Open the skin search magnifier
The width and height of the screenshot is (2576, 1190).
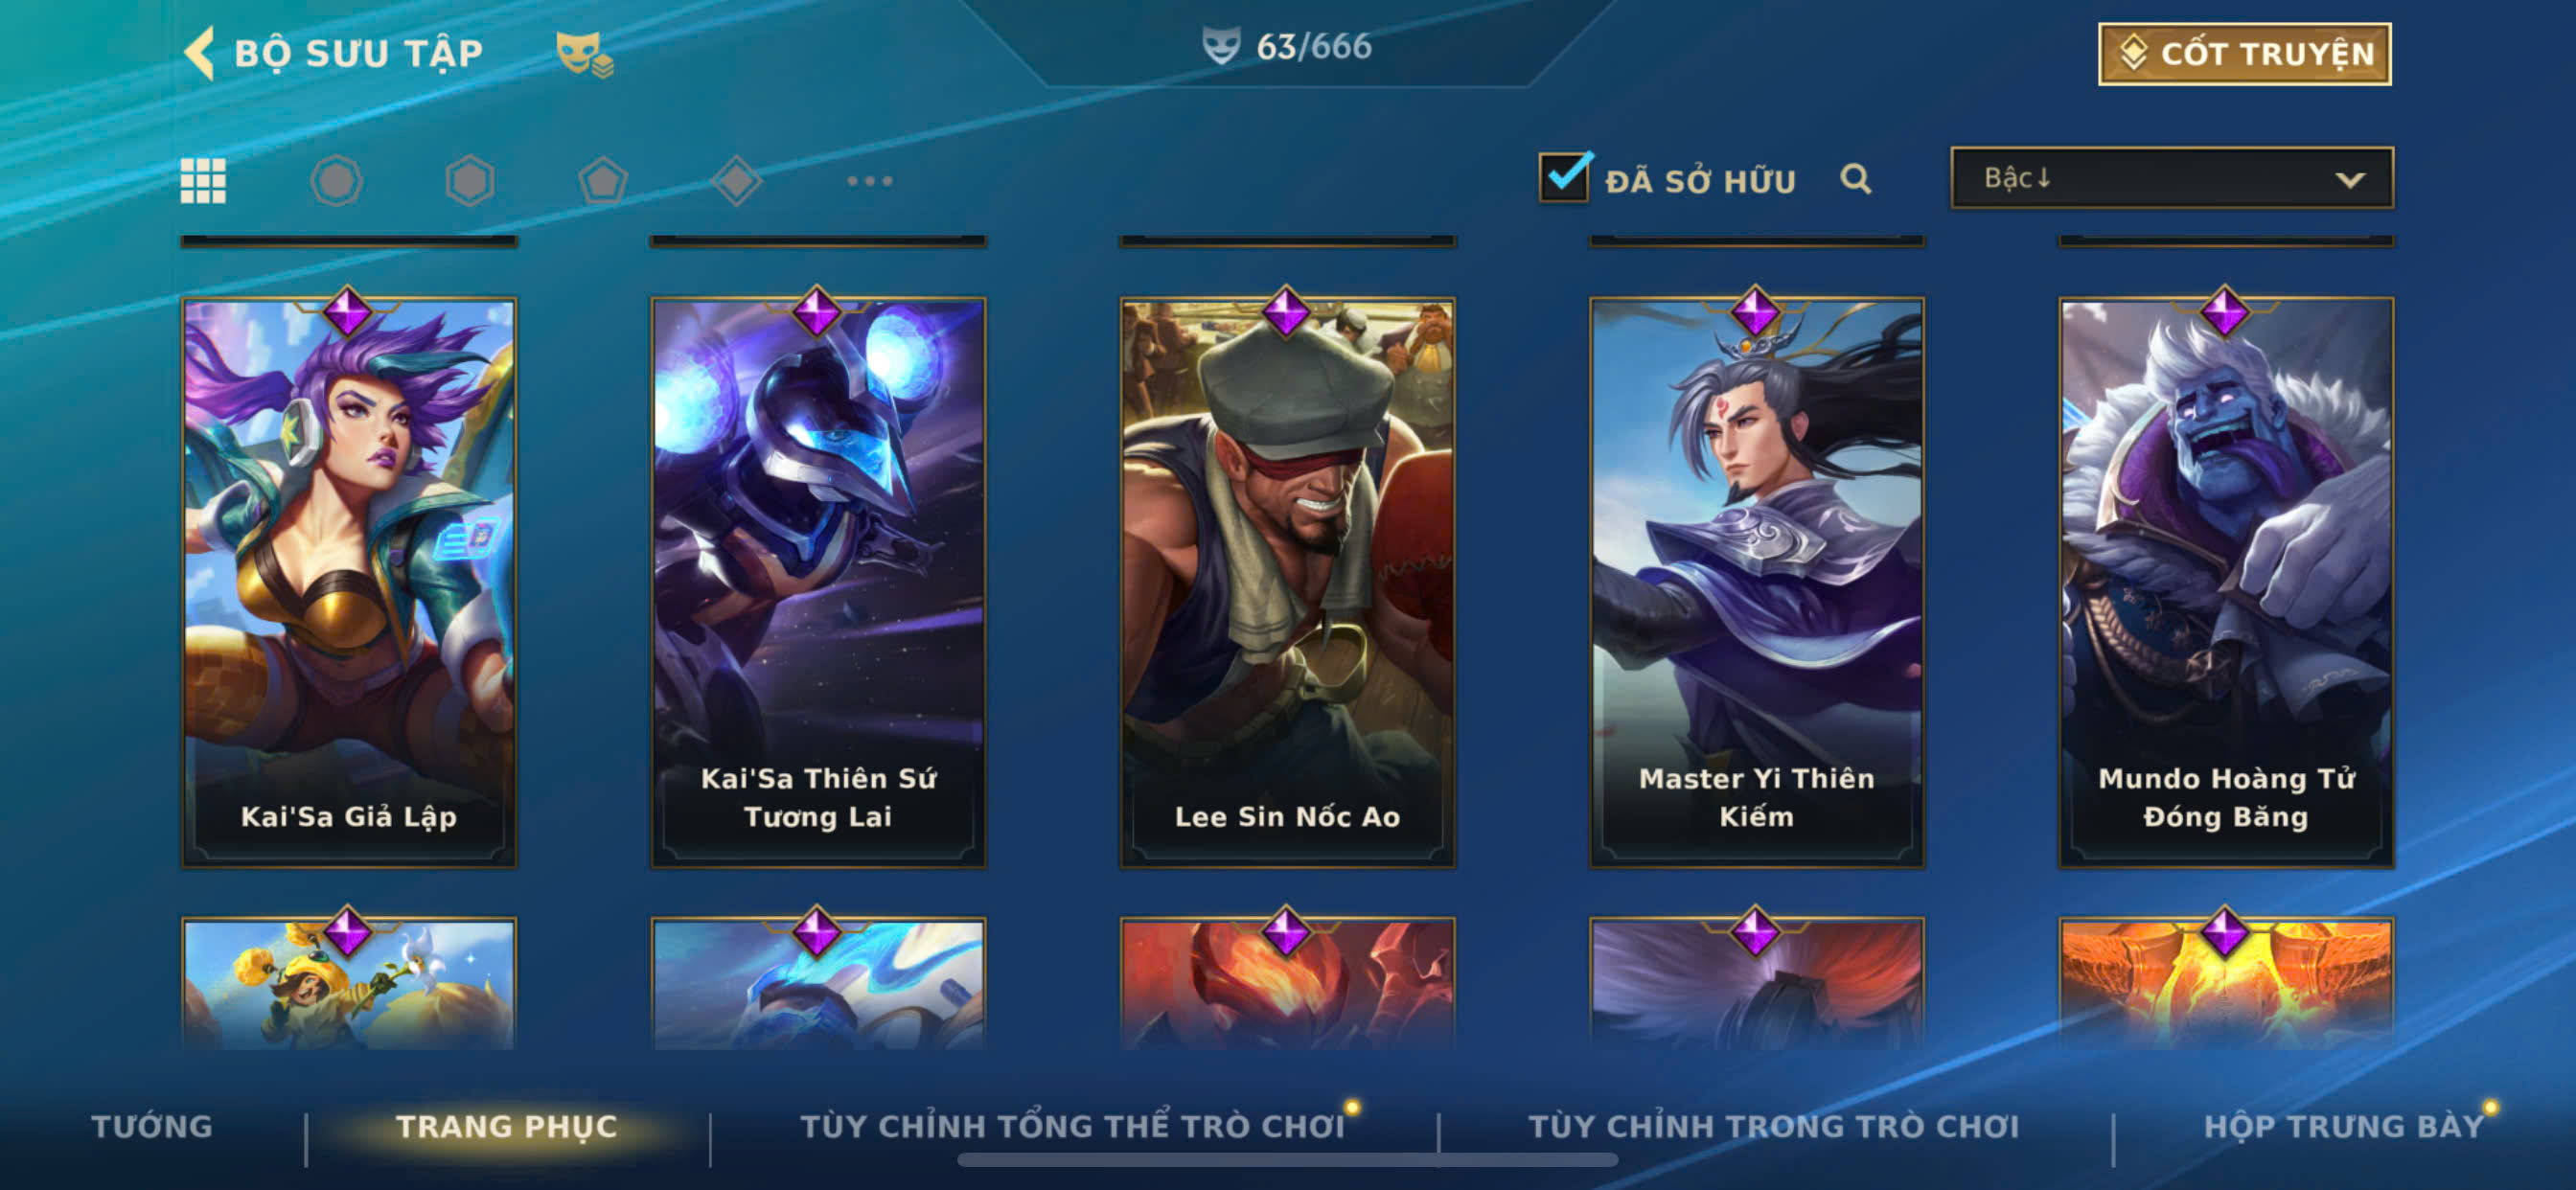pos(1855,179)
